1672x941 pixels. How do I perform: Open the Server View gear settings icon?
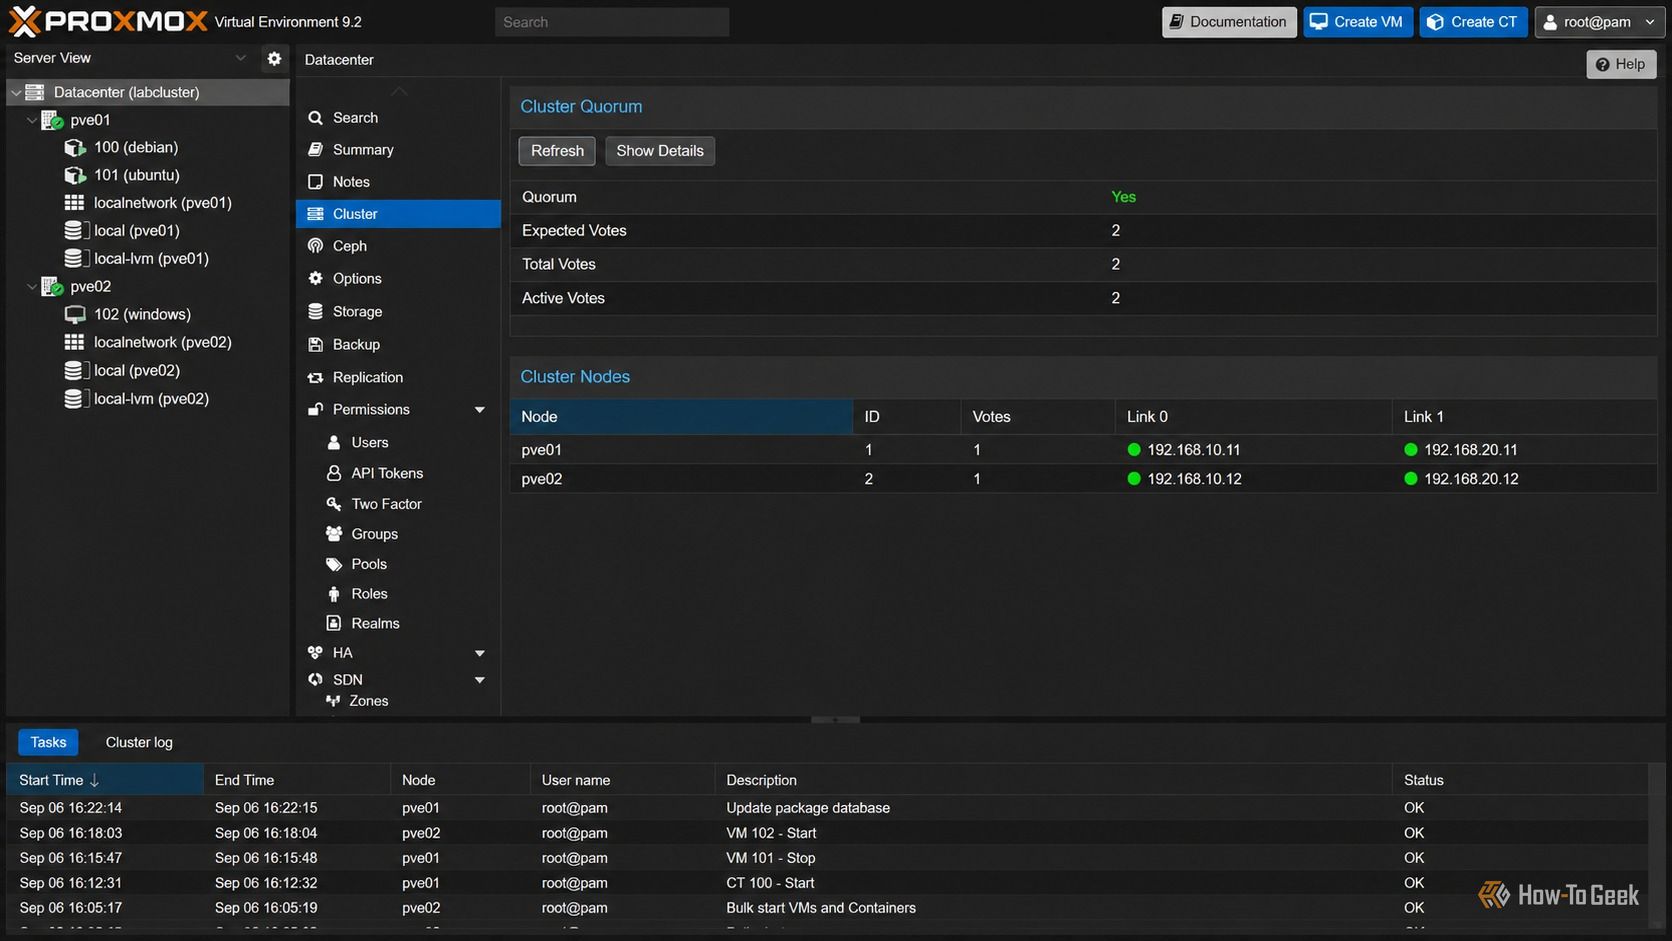click(x=274, y=59)
